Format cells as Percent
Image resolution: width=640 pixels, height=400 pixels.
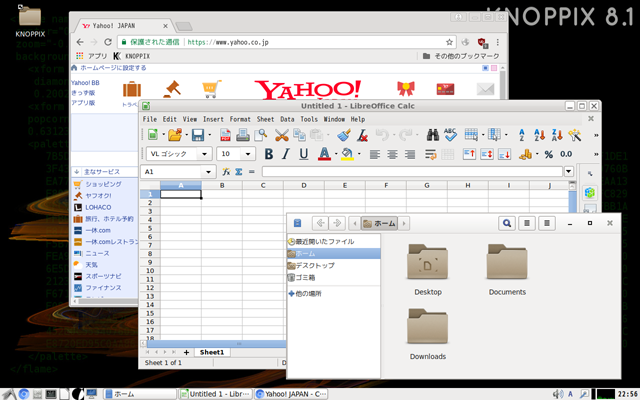pos(549,154)
